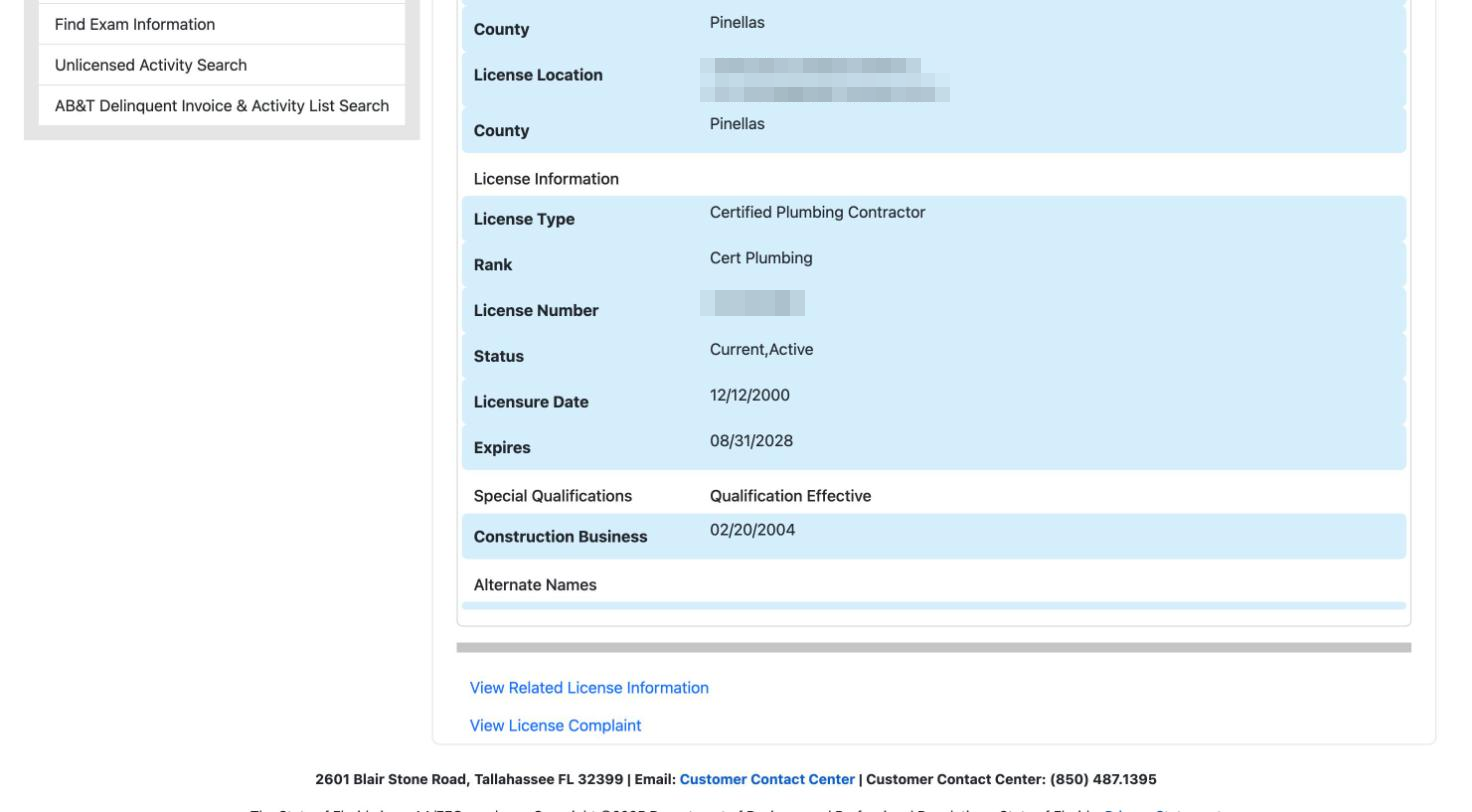This screenshot has width=1472, height=812.
Task: Click the 'License Type' row label
Action: (524, 220)
